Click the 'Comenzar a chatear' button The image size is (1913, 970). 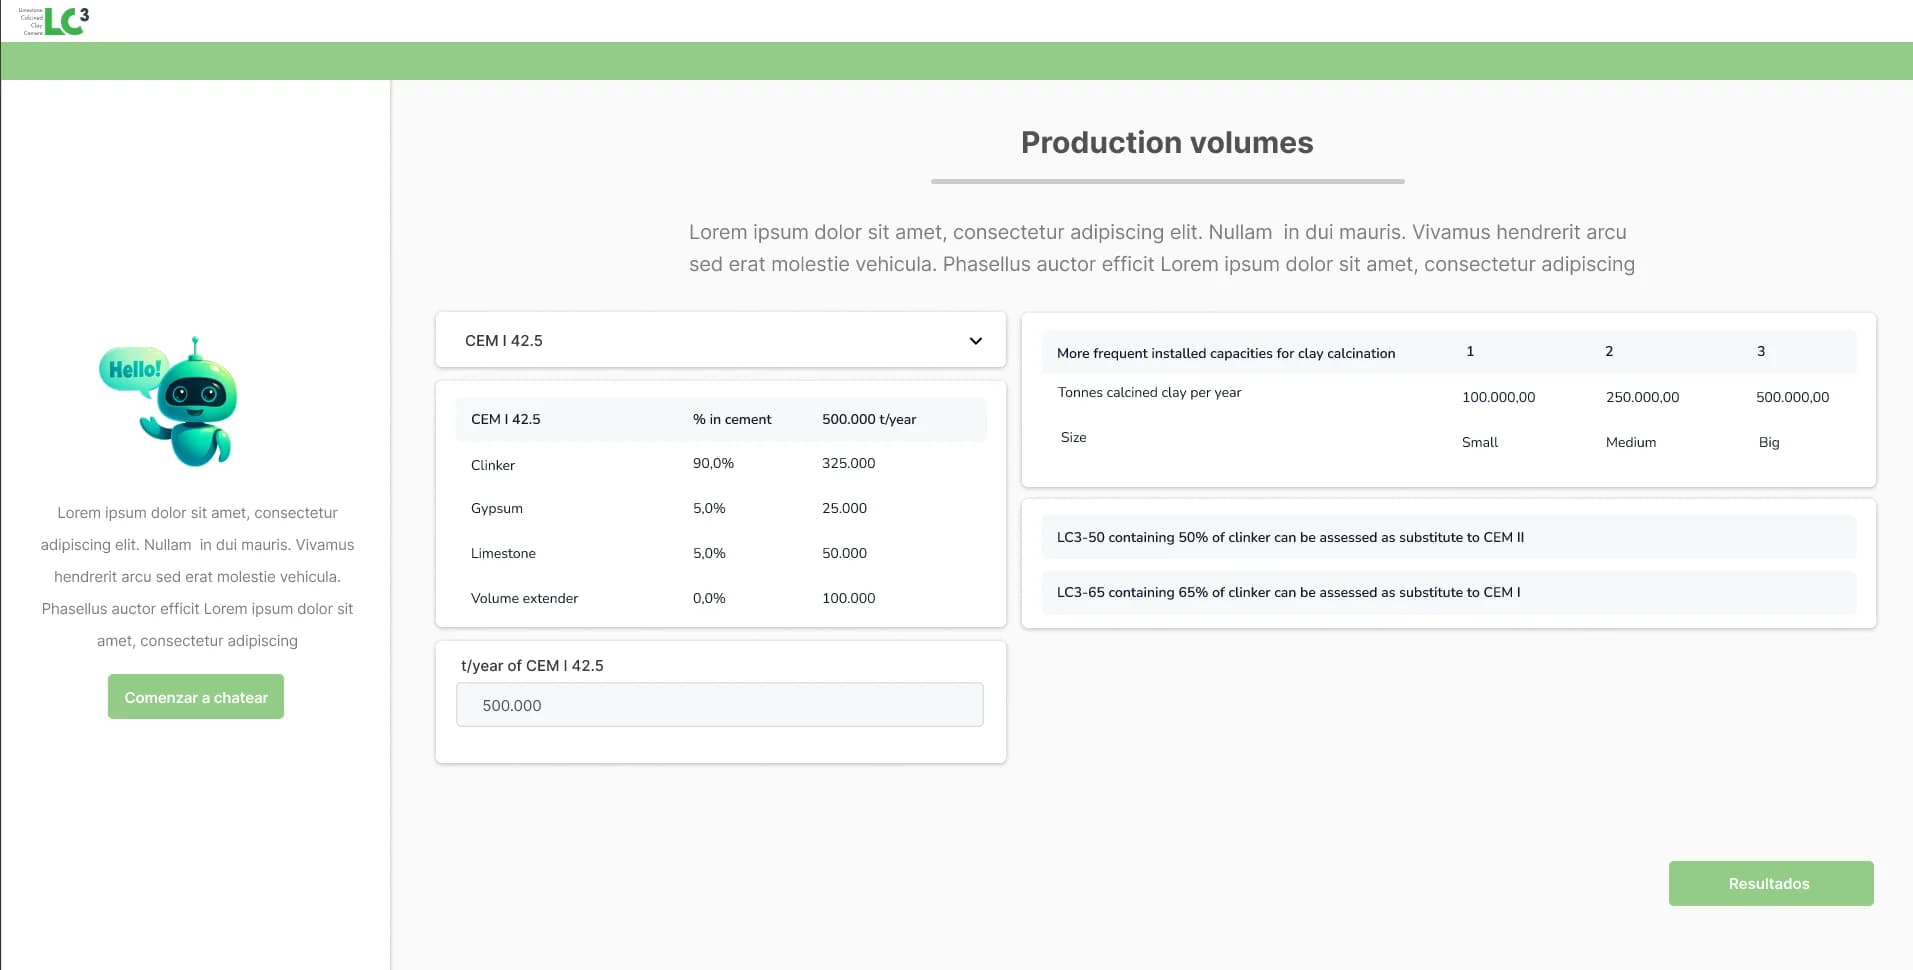[x=195, y=696]
